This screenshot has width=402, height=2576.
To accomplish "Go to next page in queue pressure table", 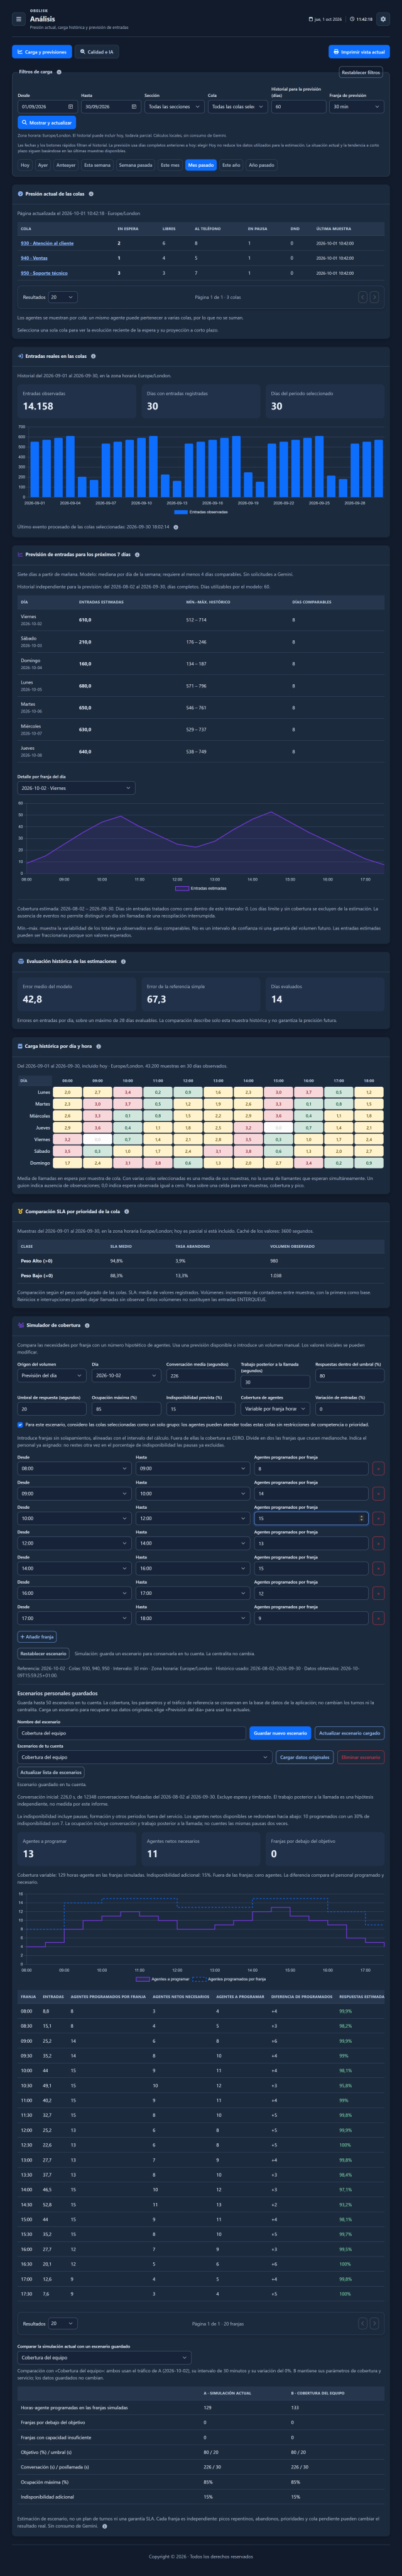I will [375, 297].
